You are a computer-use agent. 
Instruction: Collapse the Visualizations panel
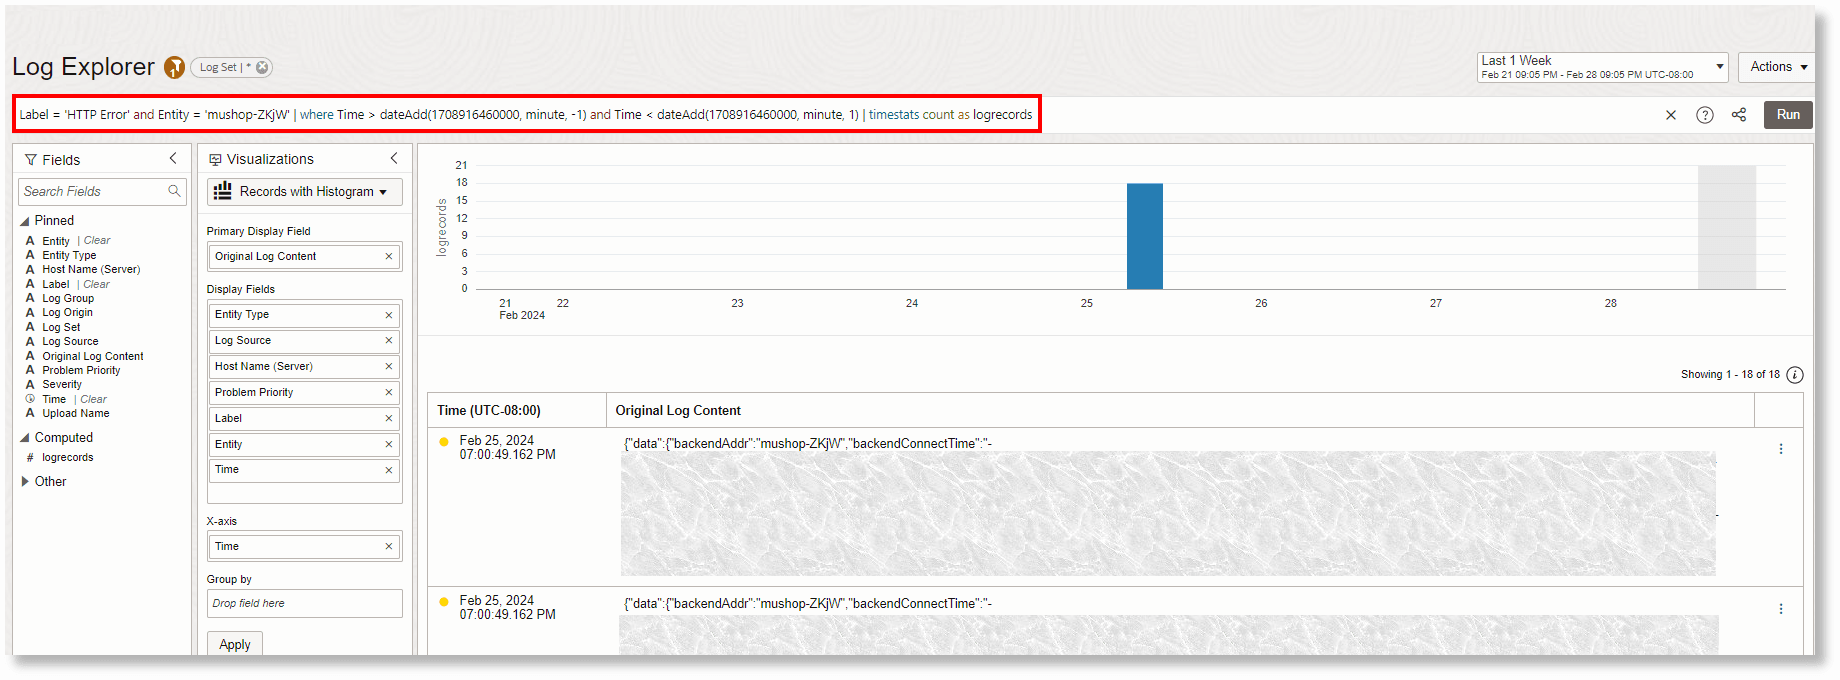pos(394,158)
